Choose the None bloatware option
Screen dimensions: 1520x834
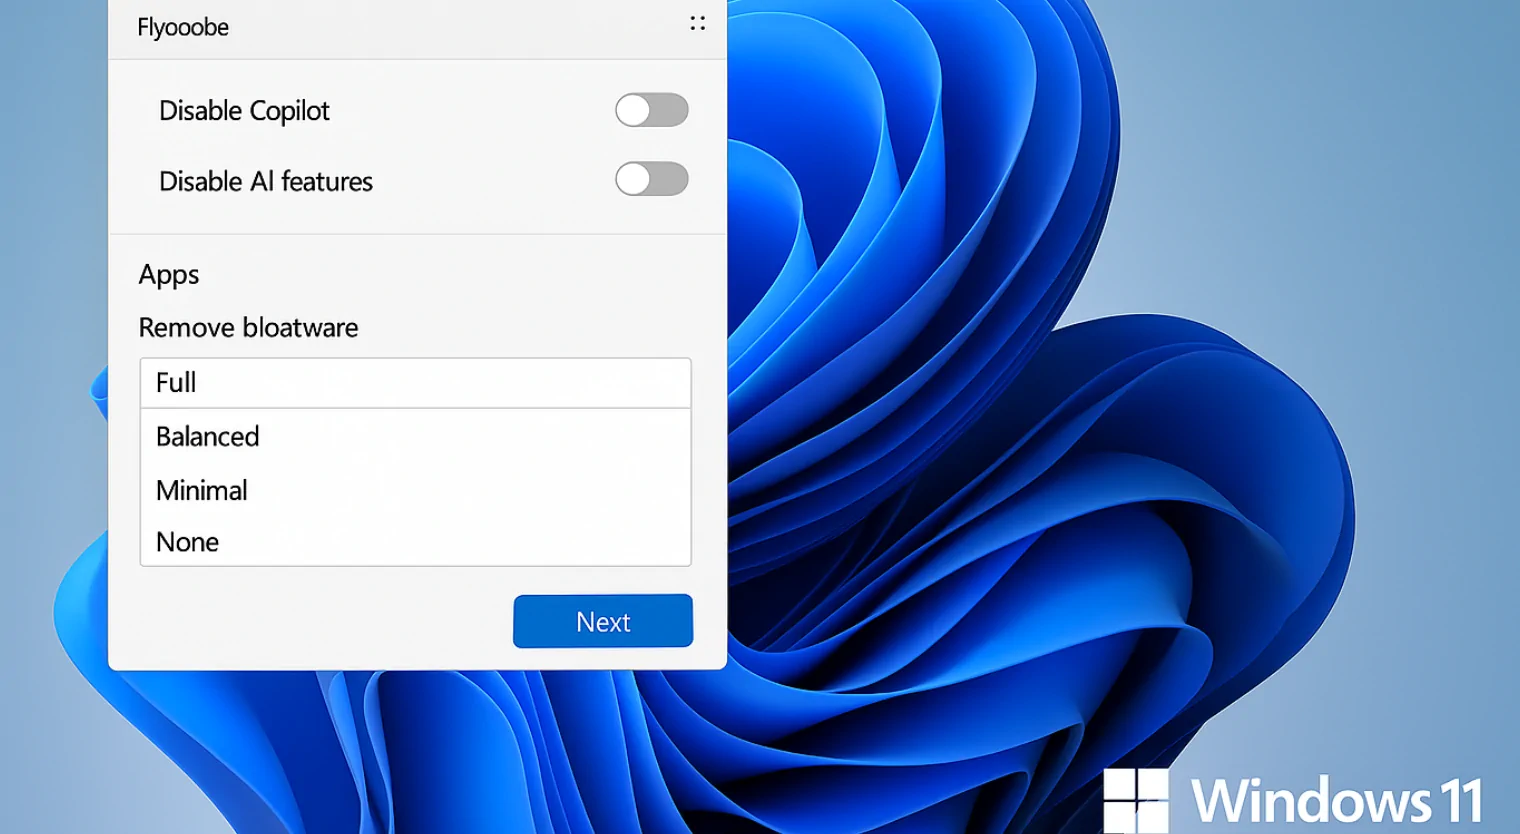coord(415,542)
